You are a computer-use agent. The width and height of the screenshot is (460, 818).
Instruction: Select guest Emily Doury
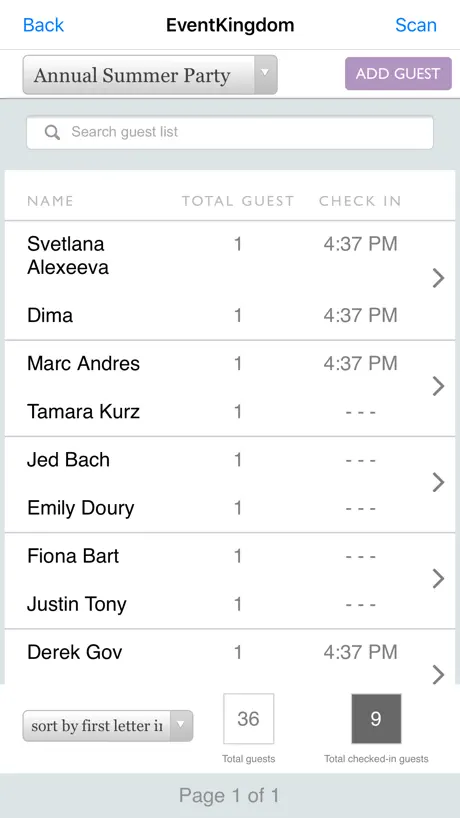click(81, 508)
